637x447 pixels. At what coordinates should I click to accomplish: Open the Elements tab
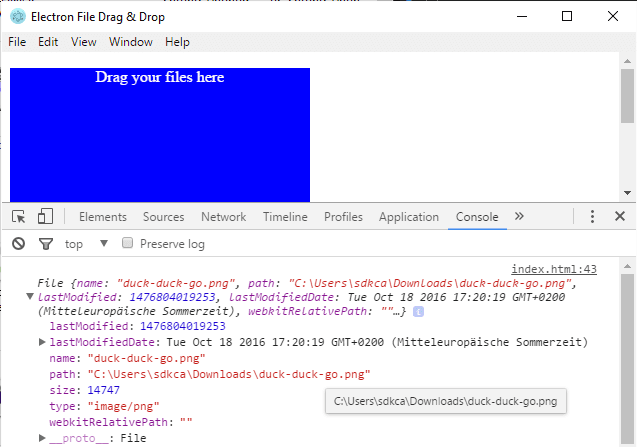tap(102, 217)
